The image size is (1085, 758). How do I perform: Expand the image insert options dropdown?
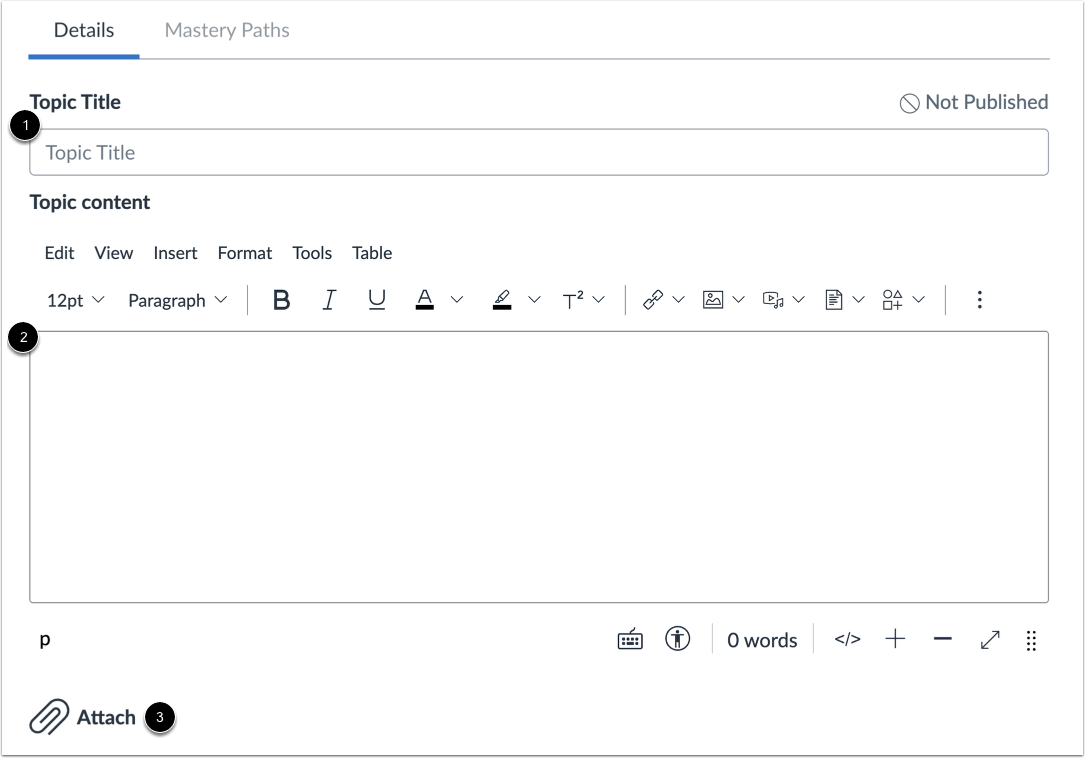pos(737,299)
